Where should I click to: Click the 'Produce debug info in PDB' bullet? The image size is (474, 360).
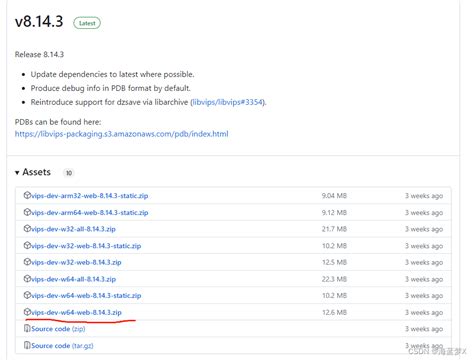point(111,88)
